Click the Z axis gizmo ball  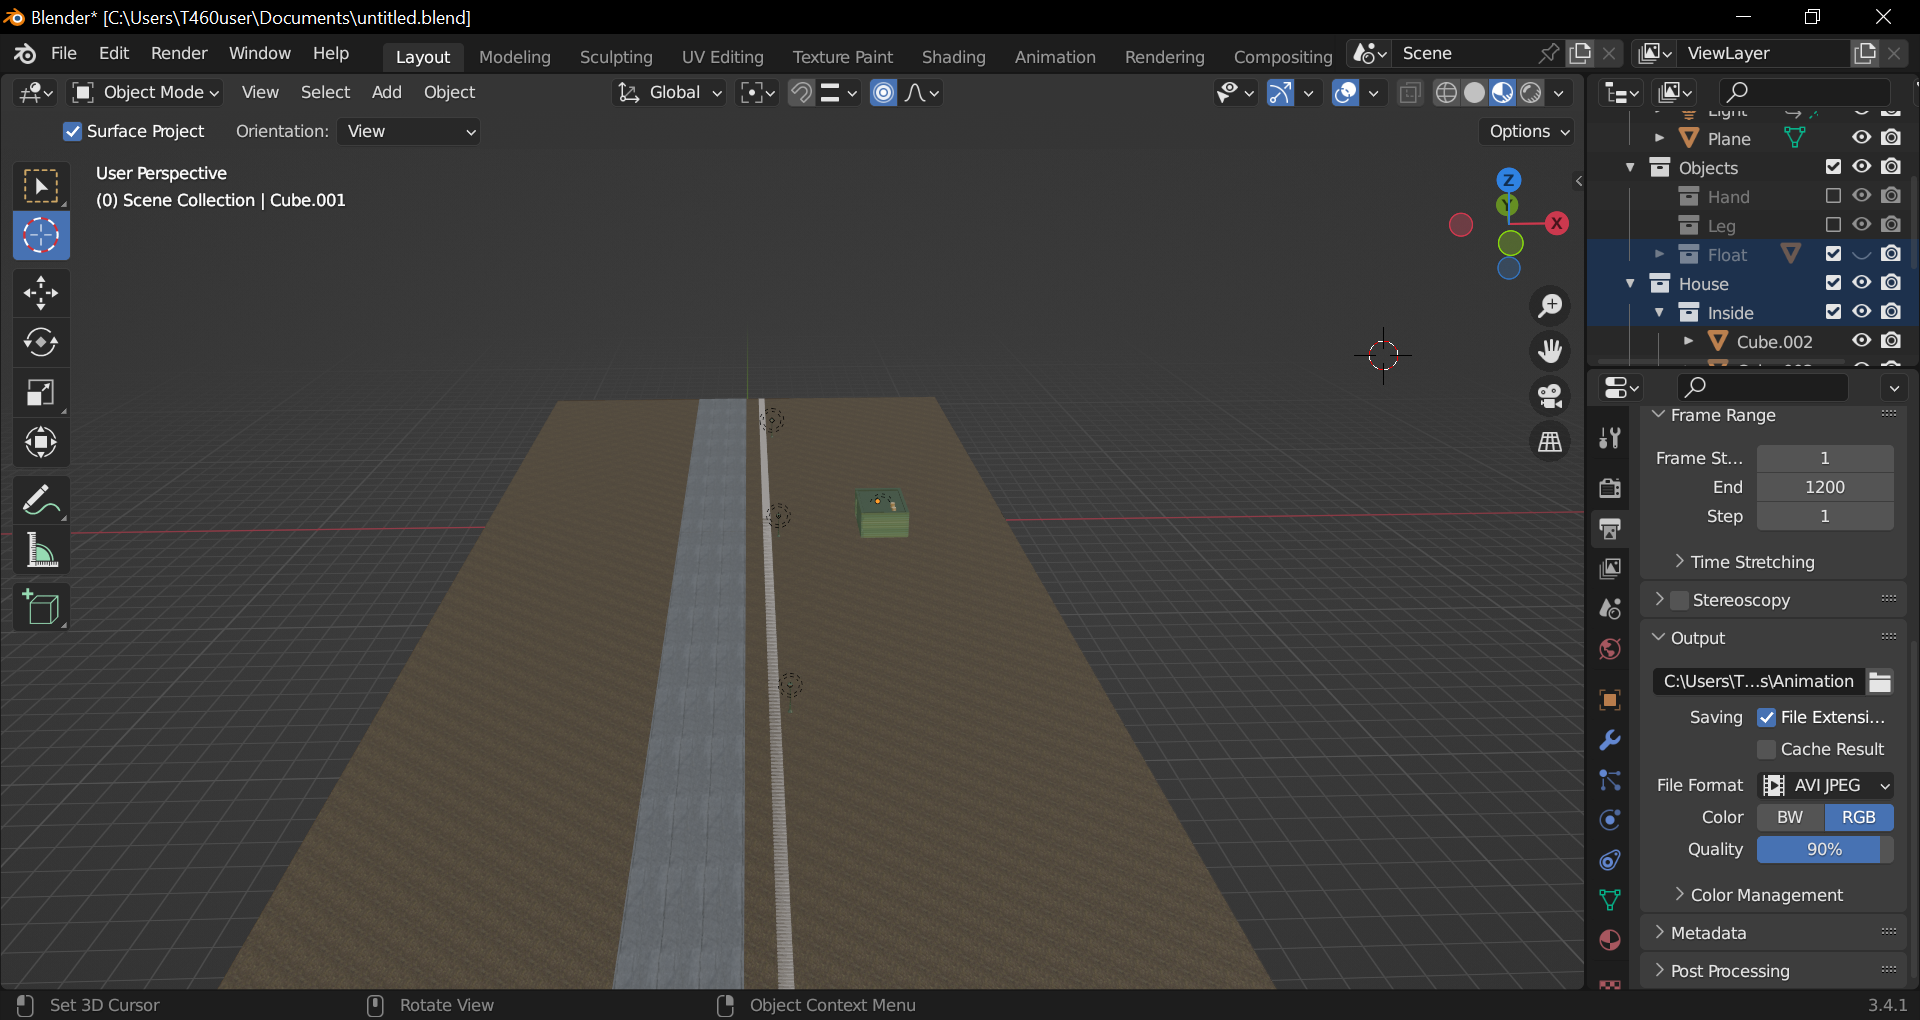tap(1509, 181)
